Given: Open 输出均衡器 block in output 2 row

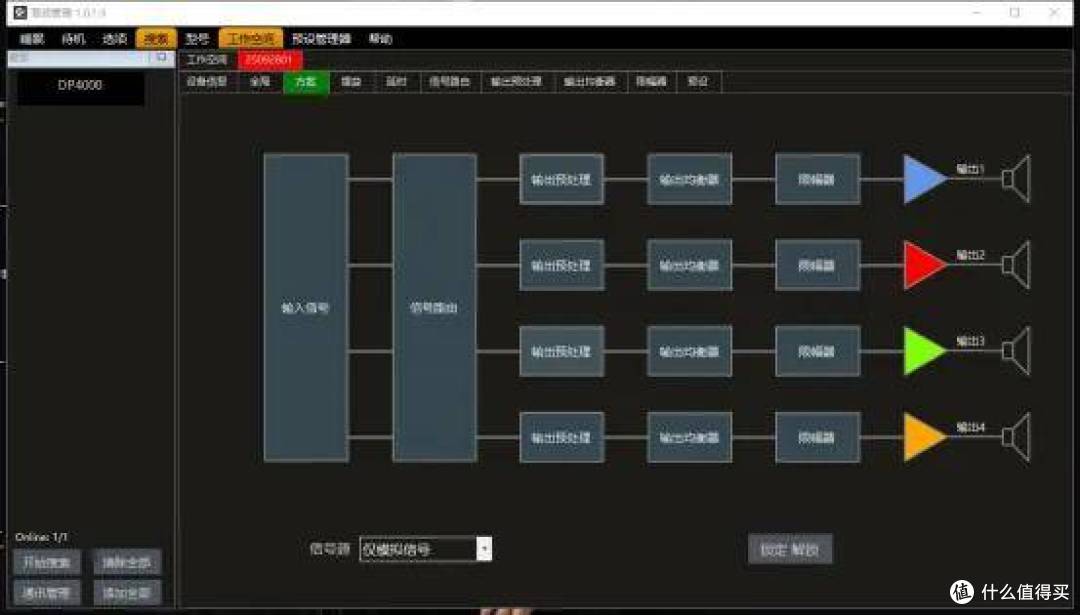Looking at the screenshot, I should click(689, 265).
